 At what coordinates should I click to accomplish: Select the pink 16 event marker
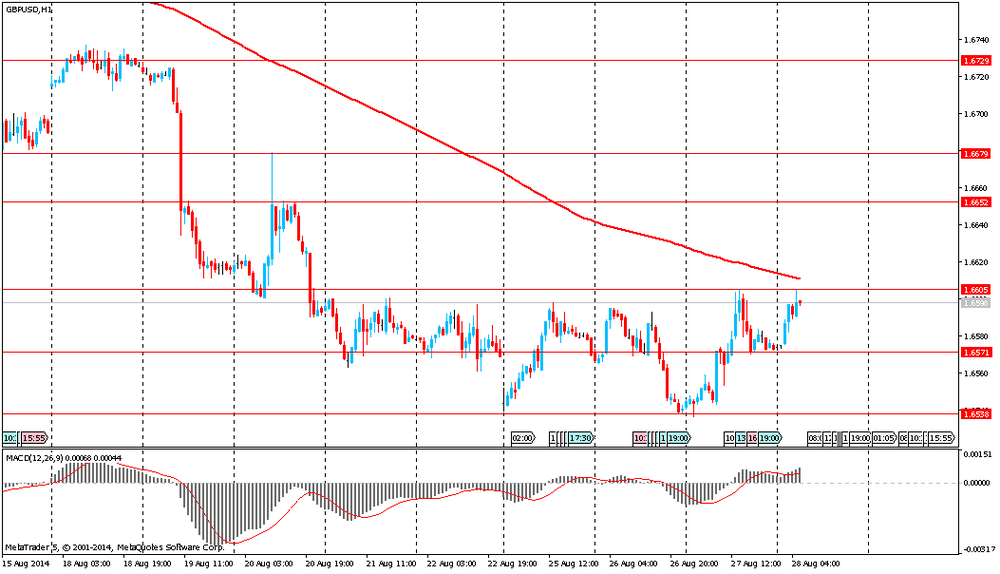pyautogui.click(x=752, y=438)
